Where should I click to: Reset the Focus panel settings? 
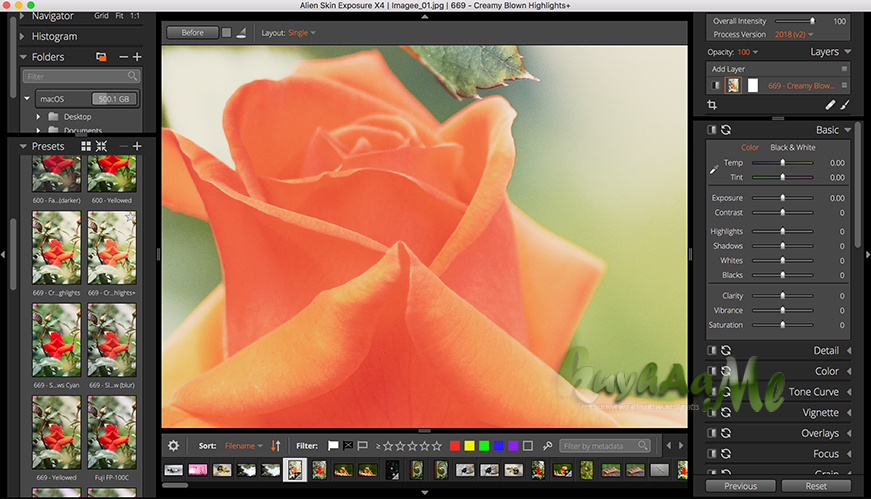[726, 453]
